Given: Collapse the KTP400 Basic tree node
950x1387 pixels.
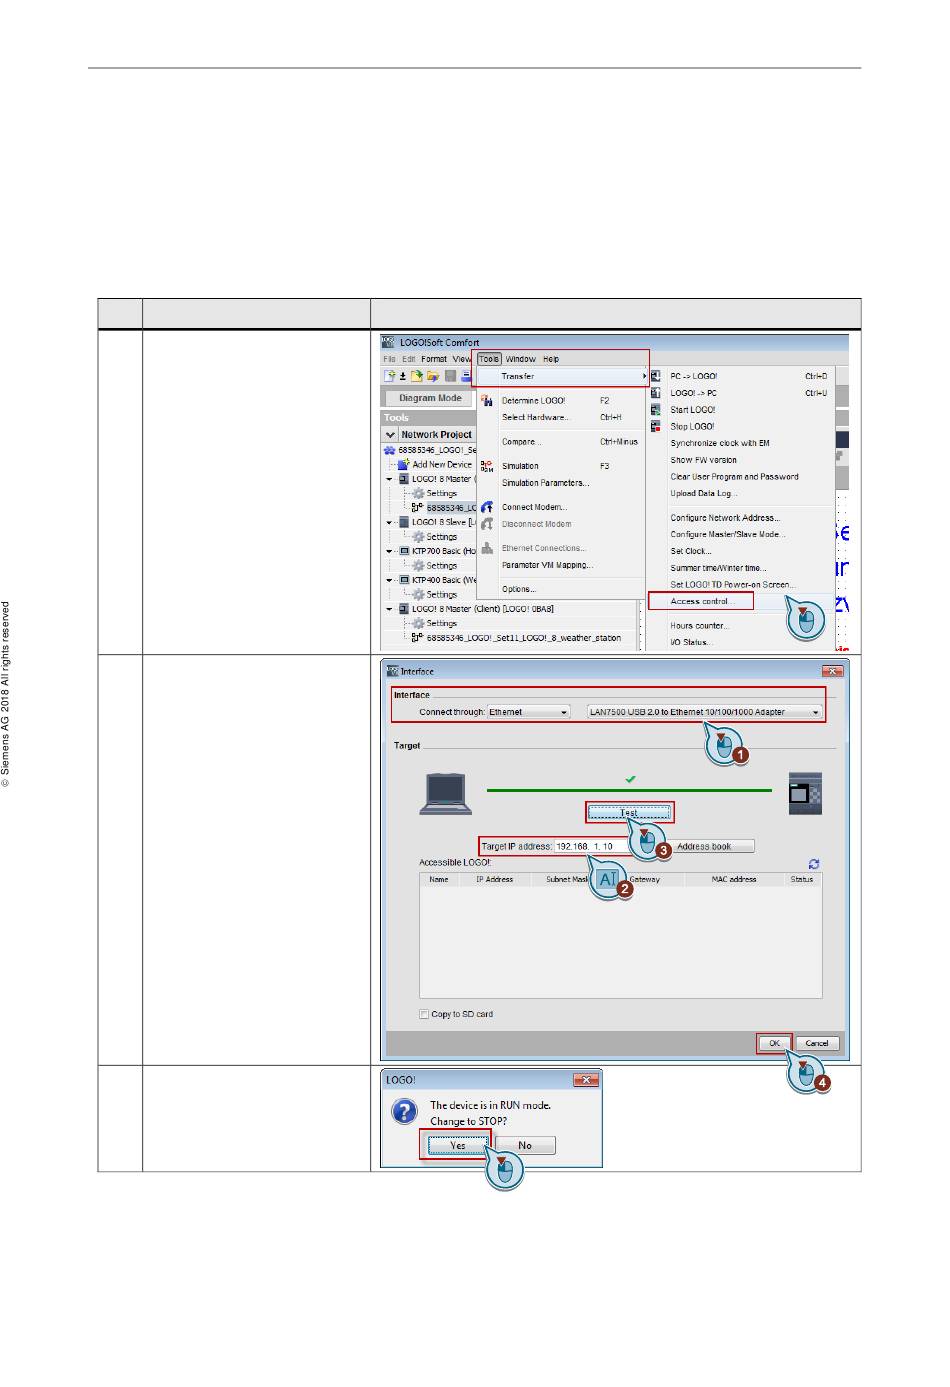Looking at the screenshot, I should 390,580.
